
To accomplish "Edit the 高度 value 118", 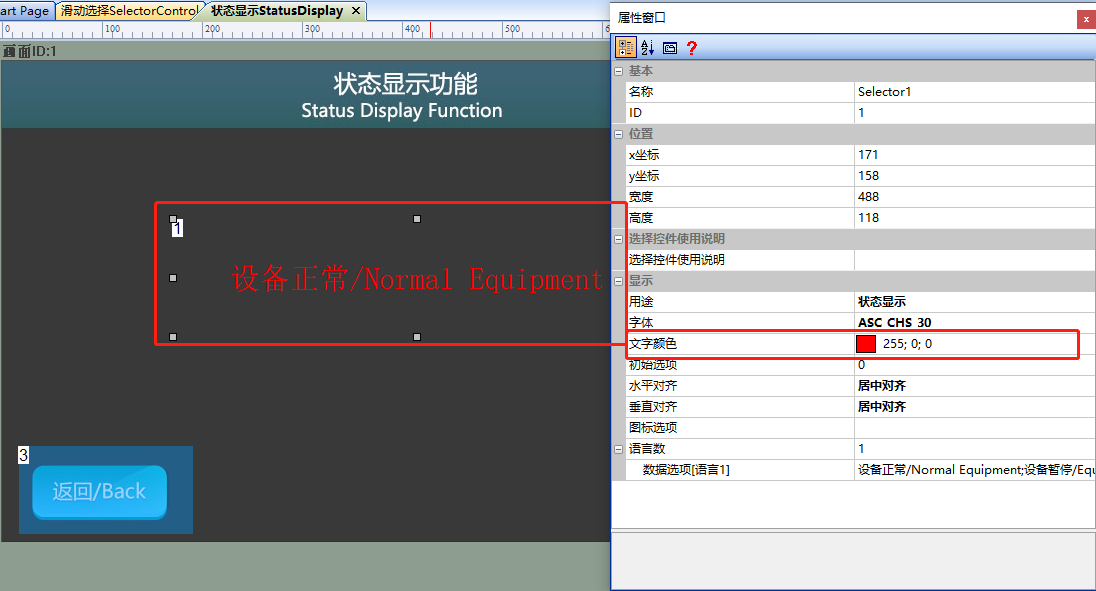I will (x=974, y=218).
